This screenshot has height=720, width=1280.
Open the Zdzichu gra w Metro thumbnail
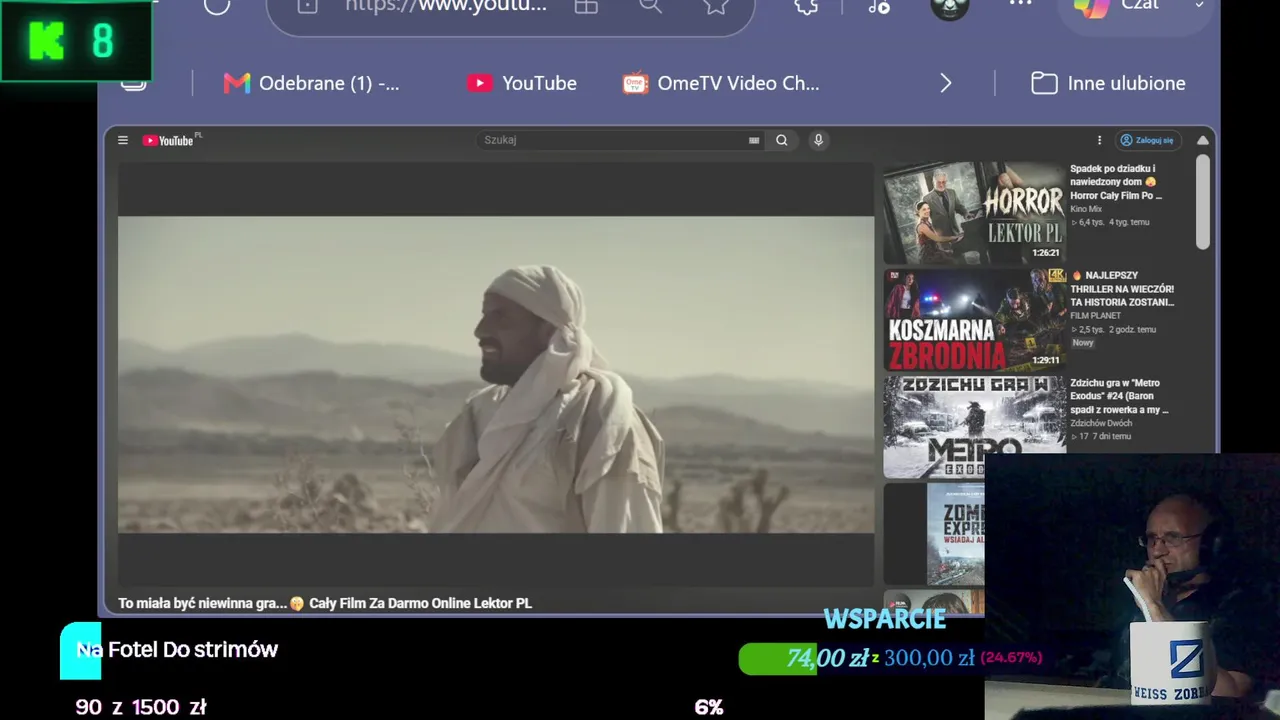click(975, 427)
